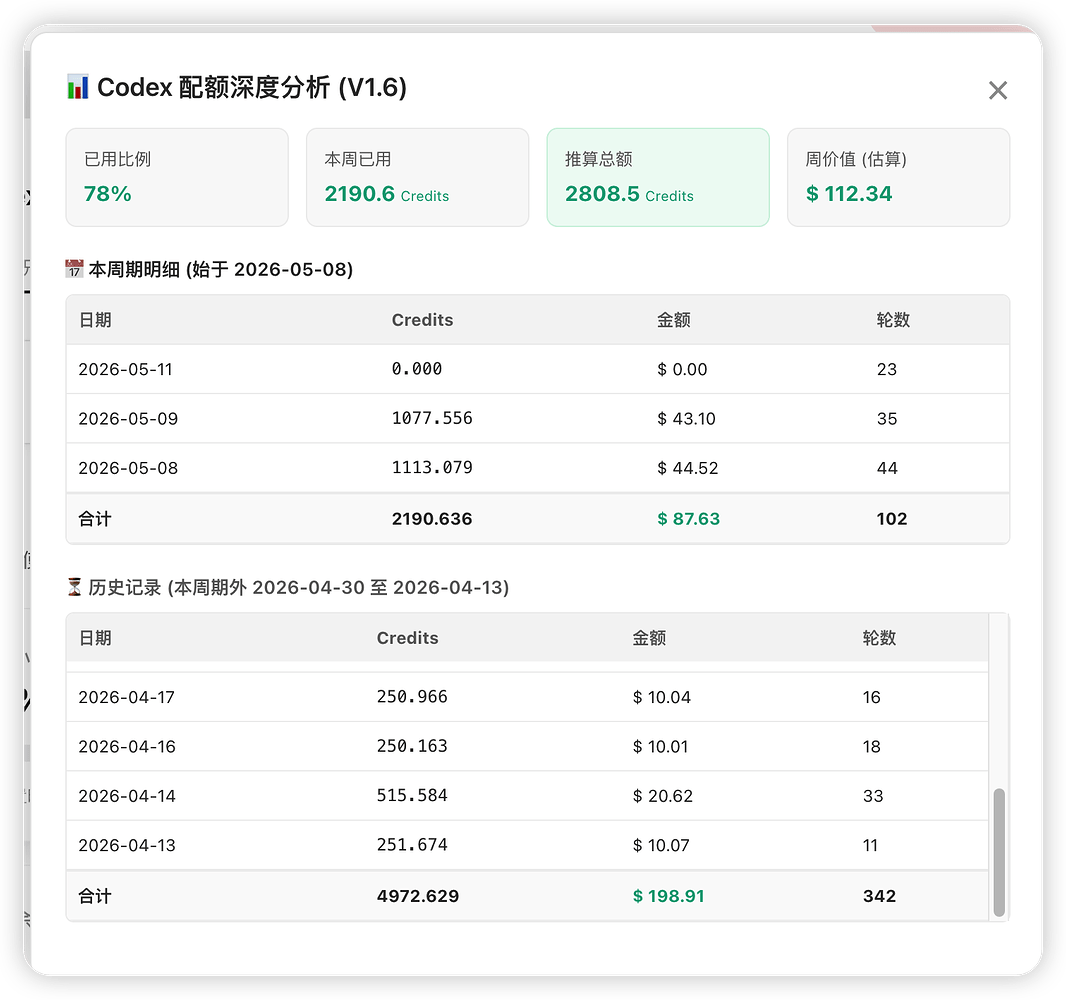Click the 日期 header in the current-week table
1066x1000 pixels.
95,320
